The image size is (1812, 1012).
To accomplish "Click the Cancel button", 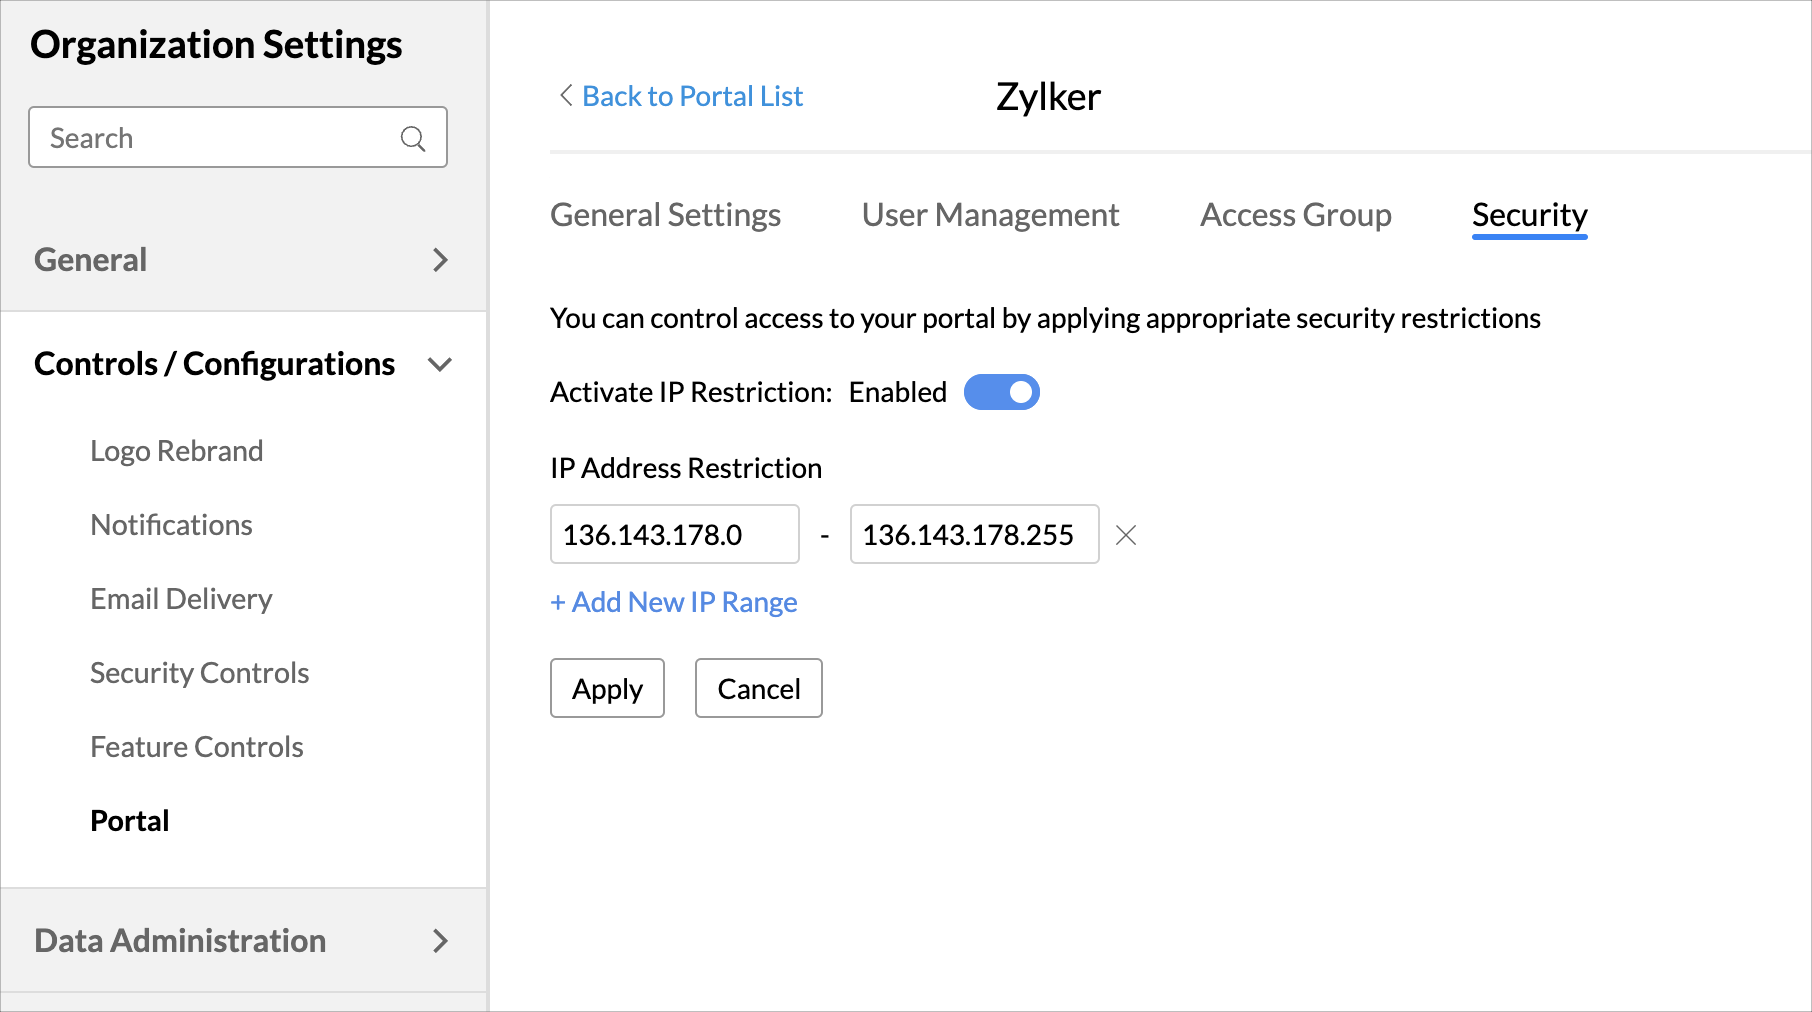I will (758, 688).
